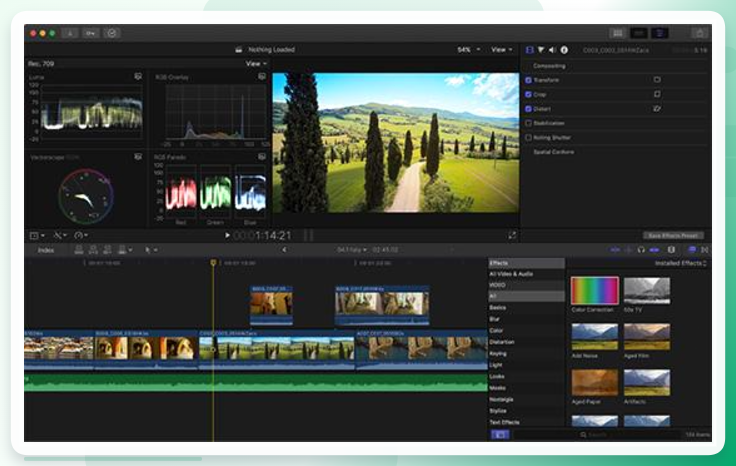This screenshot has width=736, height=466.
Task: Click Crop onscreen controls icon
Action: 657,94
